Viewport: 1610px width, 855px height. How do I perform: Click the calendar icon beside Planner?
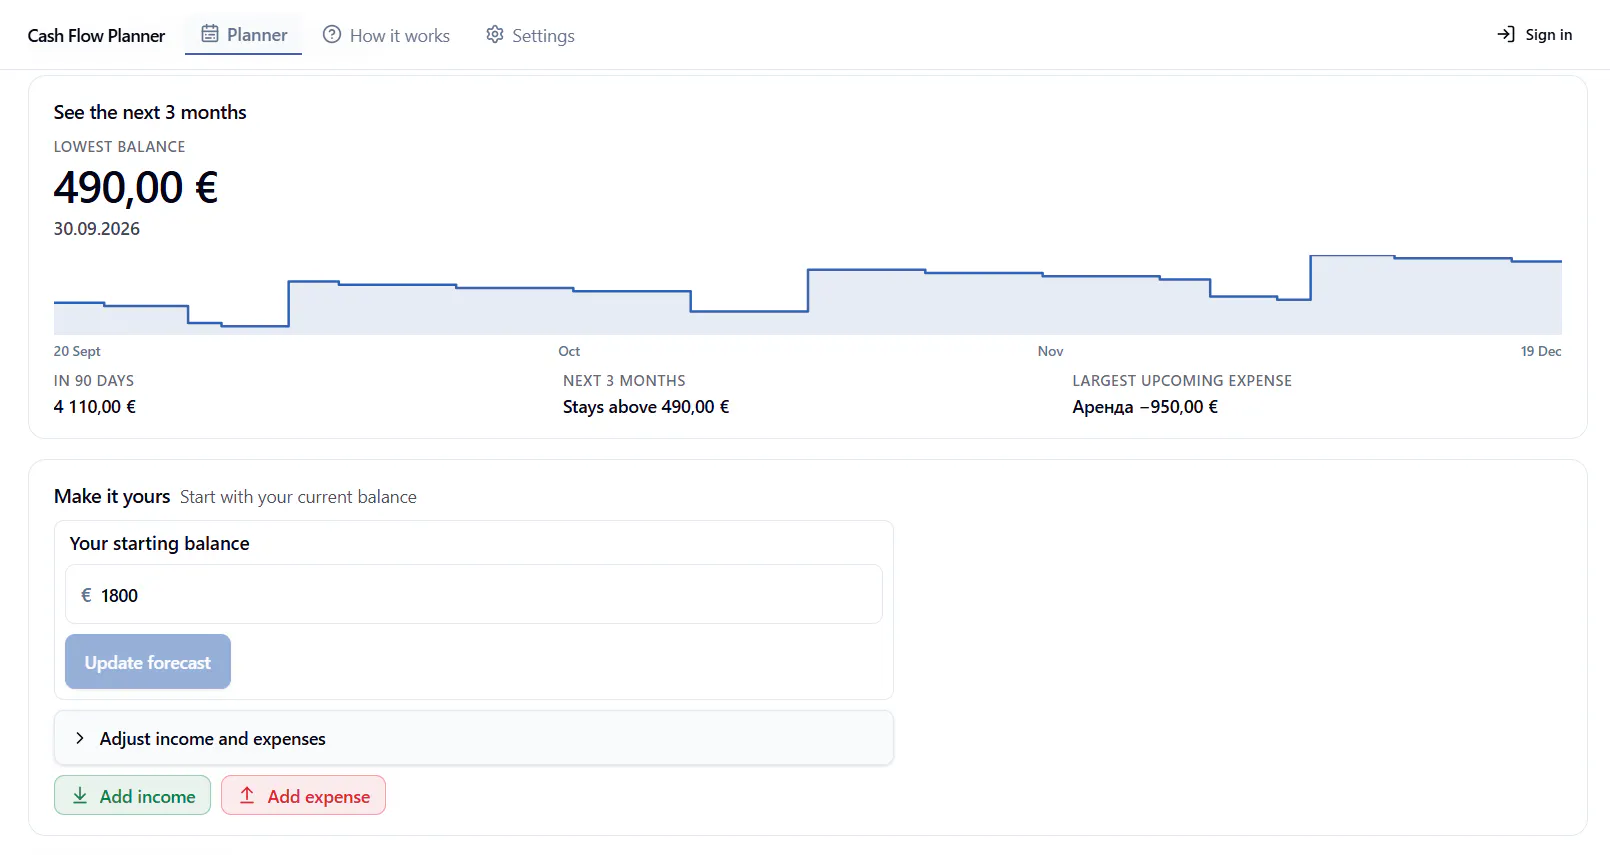point(210,34)
